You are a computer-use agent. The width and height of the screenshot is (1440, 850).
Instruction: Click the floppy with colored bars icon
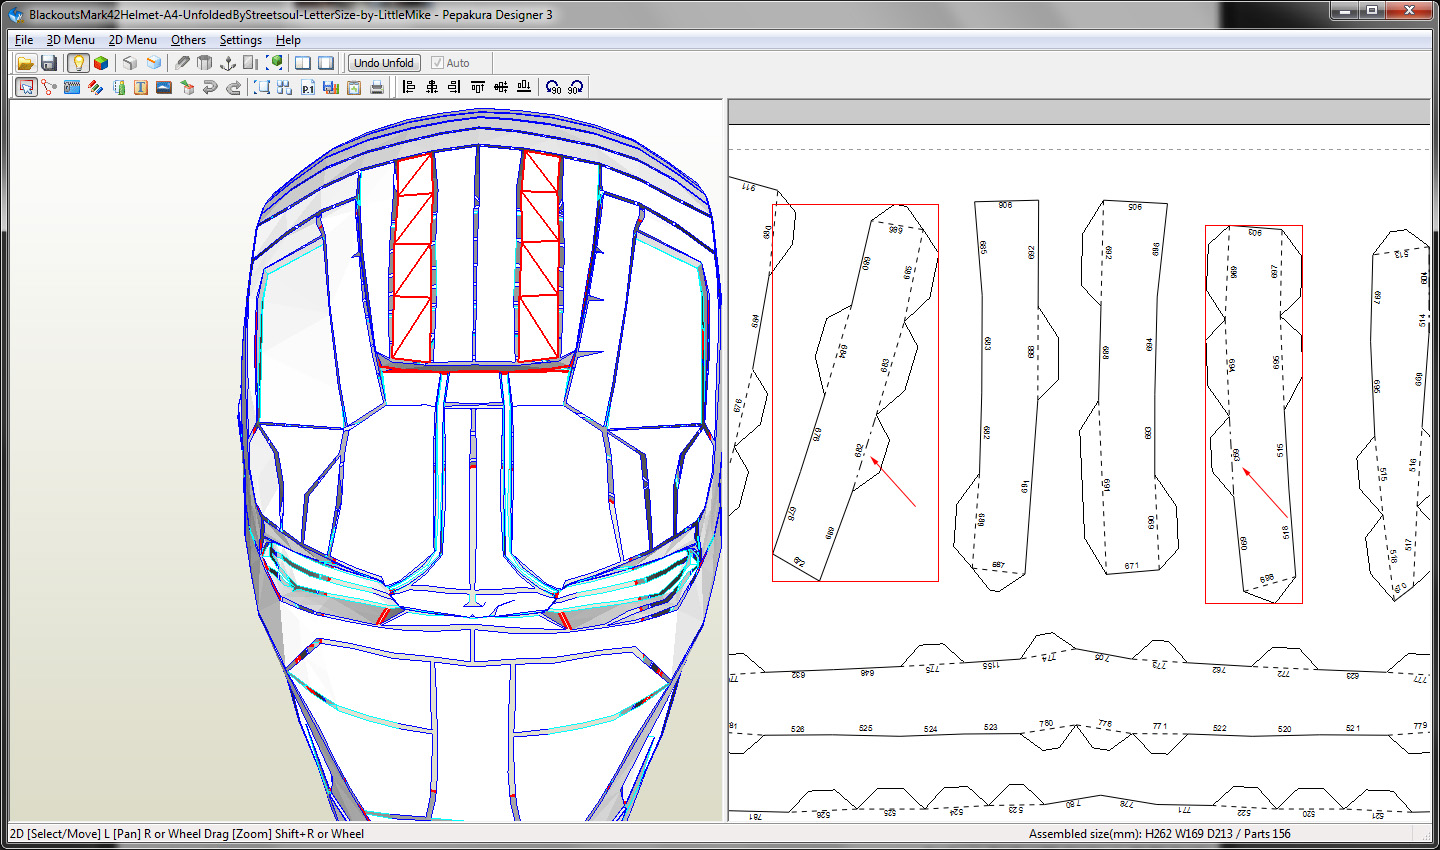[x=331, y=87]
